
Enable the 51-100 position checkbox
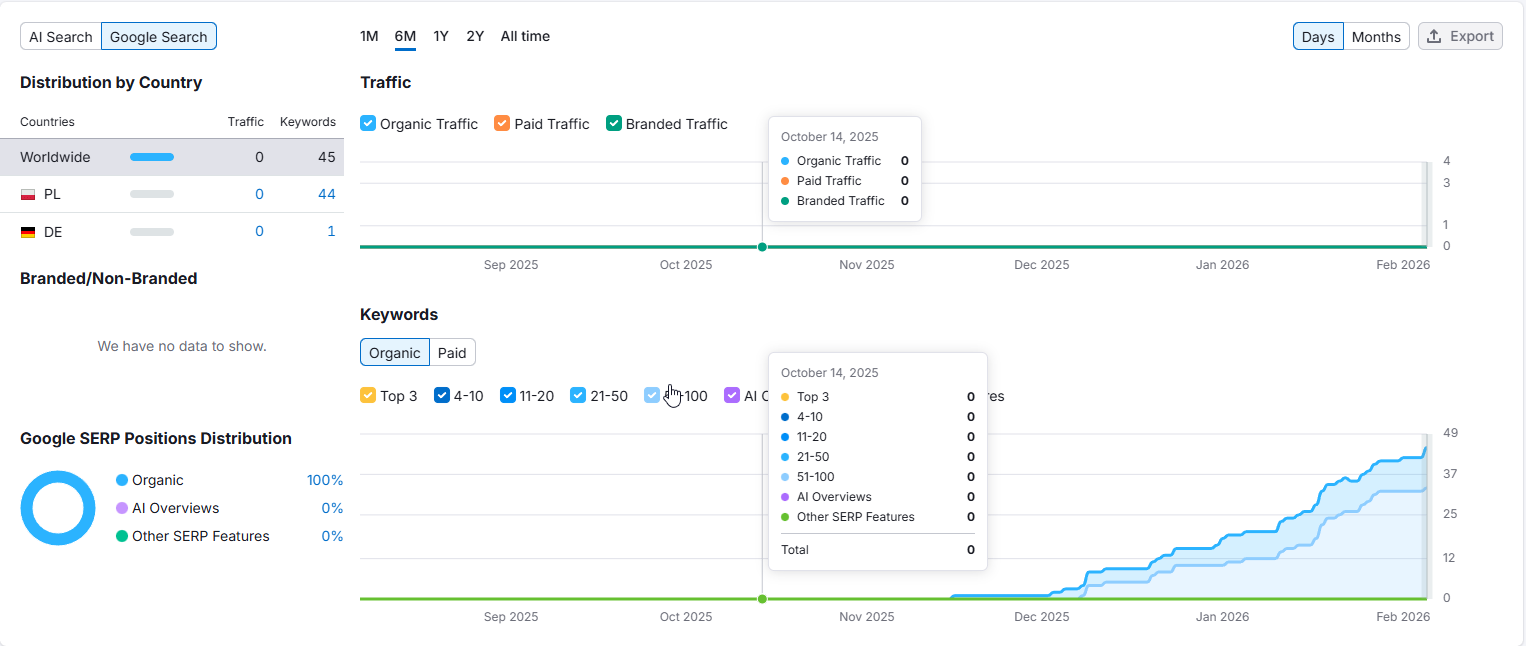(x=651, y=395)
